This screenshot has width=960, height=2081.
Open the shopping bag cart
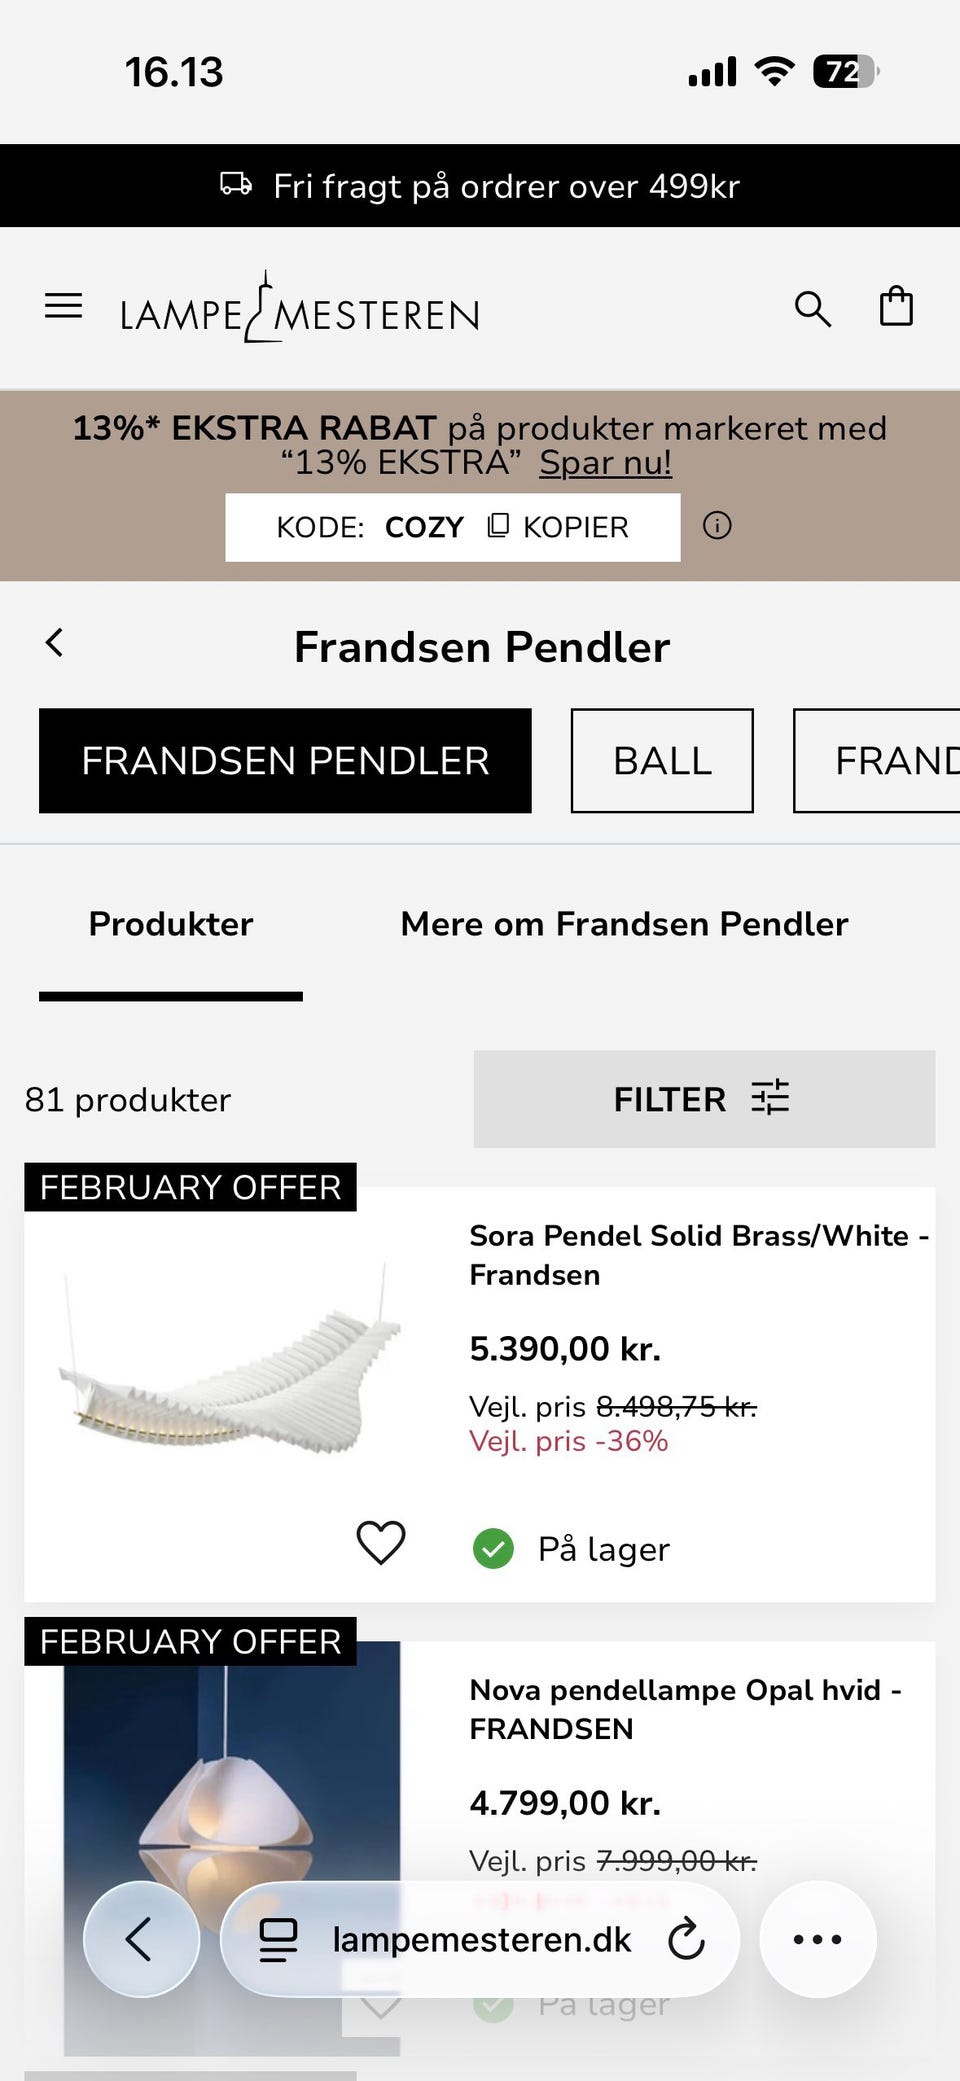click(x=896, y=307)
